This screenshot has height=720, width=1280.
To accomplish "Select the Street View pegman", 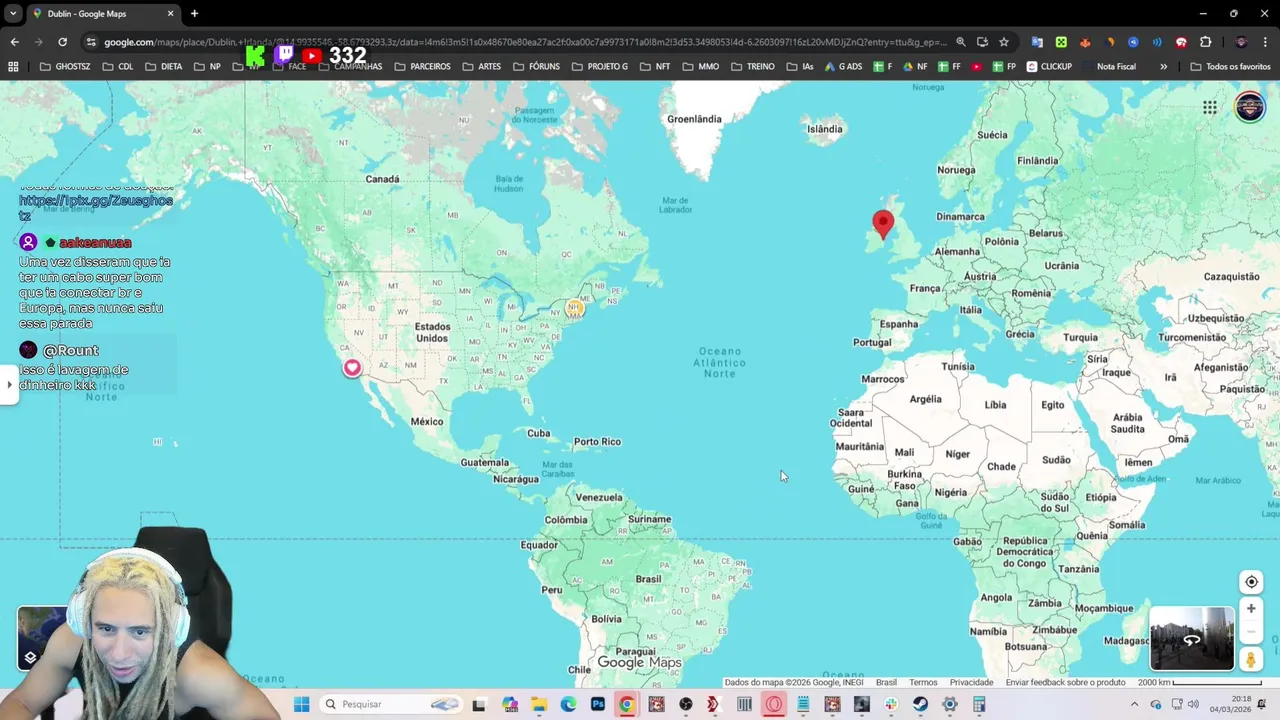I will [x=1251, y=659].
